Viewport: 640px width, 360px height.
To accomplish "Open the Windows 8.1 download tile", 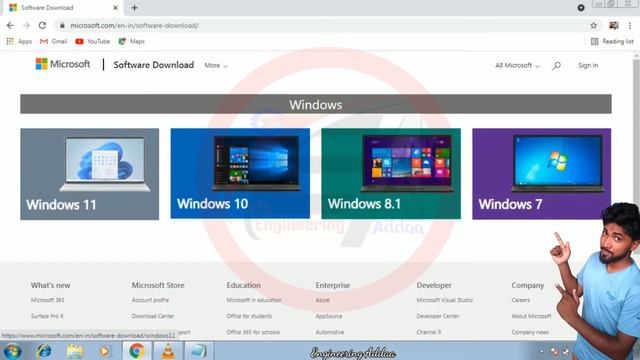I will (x=391, y=173).
